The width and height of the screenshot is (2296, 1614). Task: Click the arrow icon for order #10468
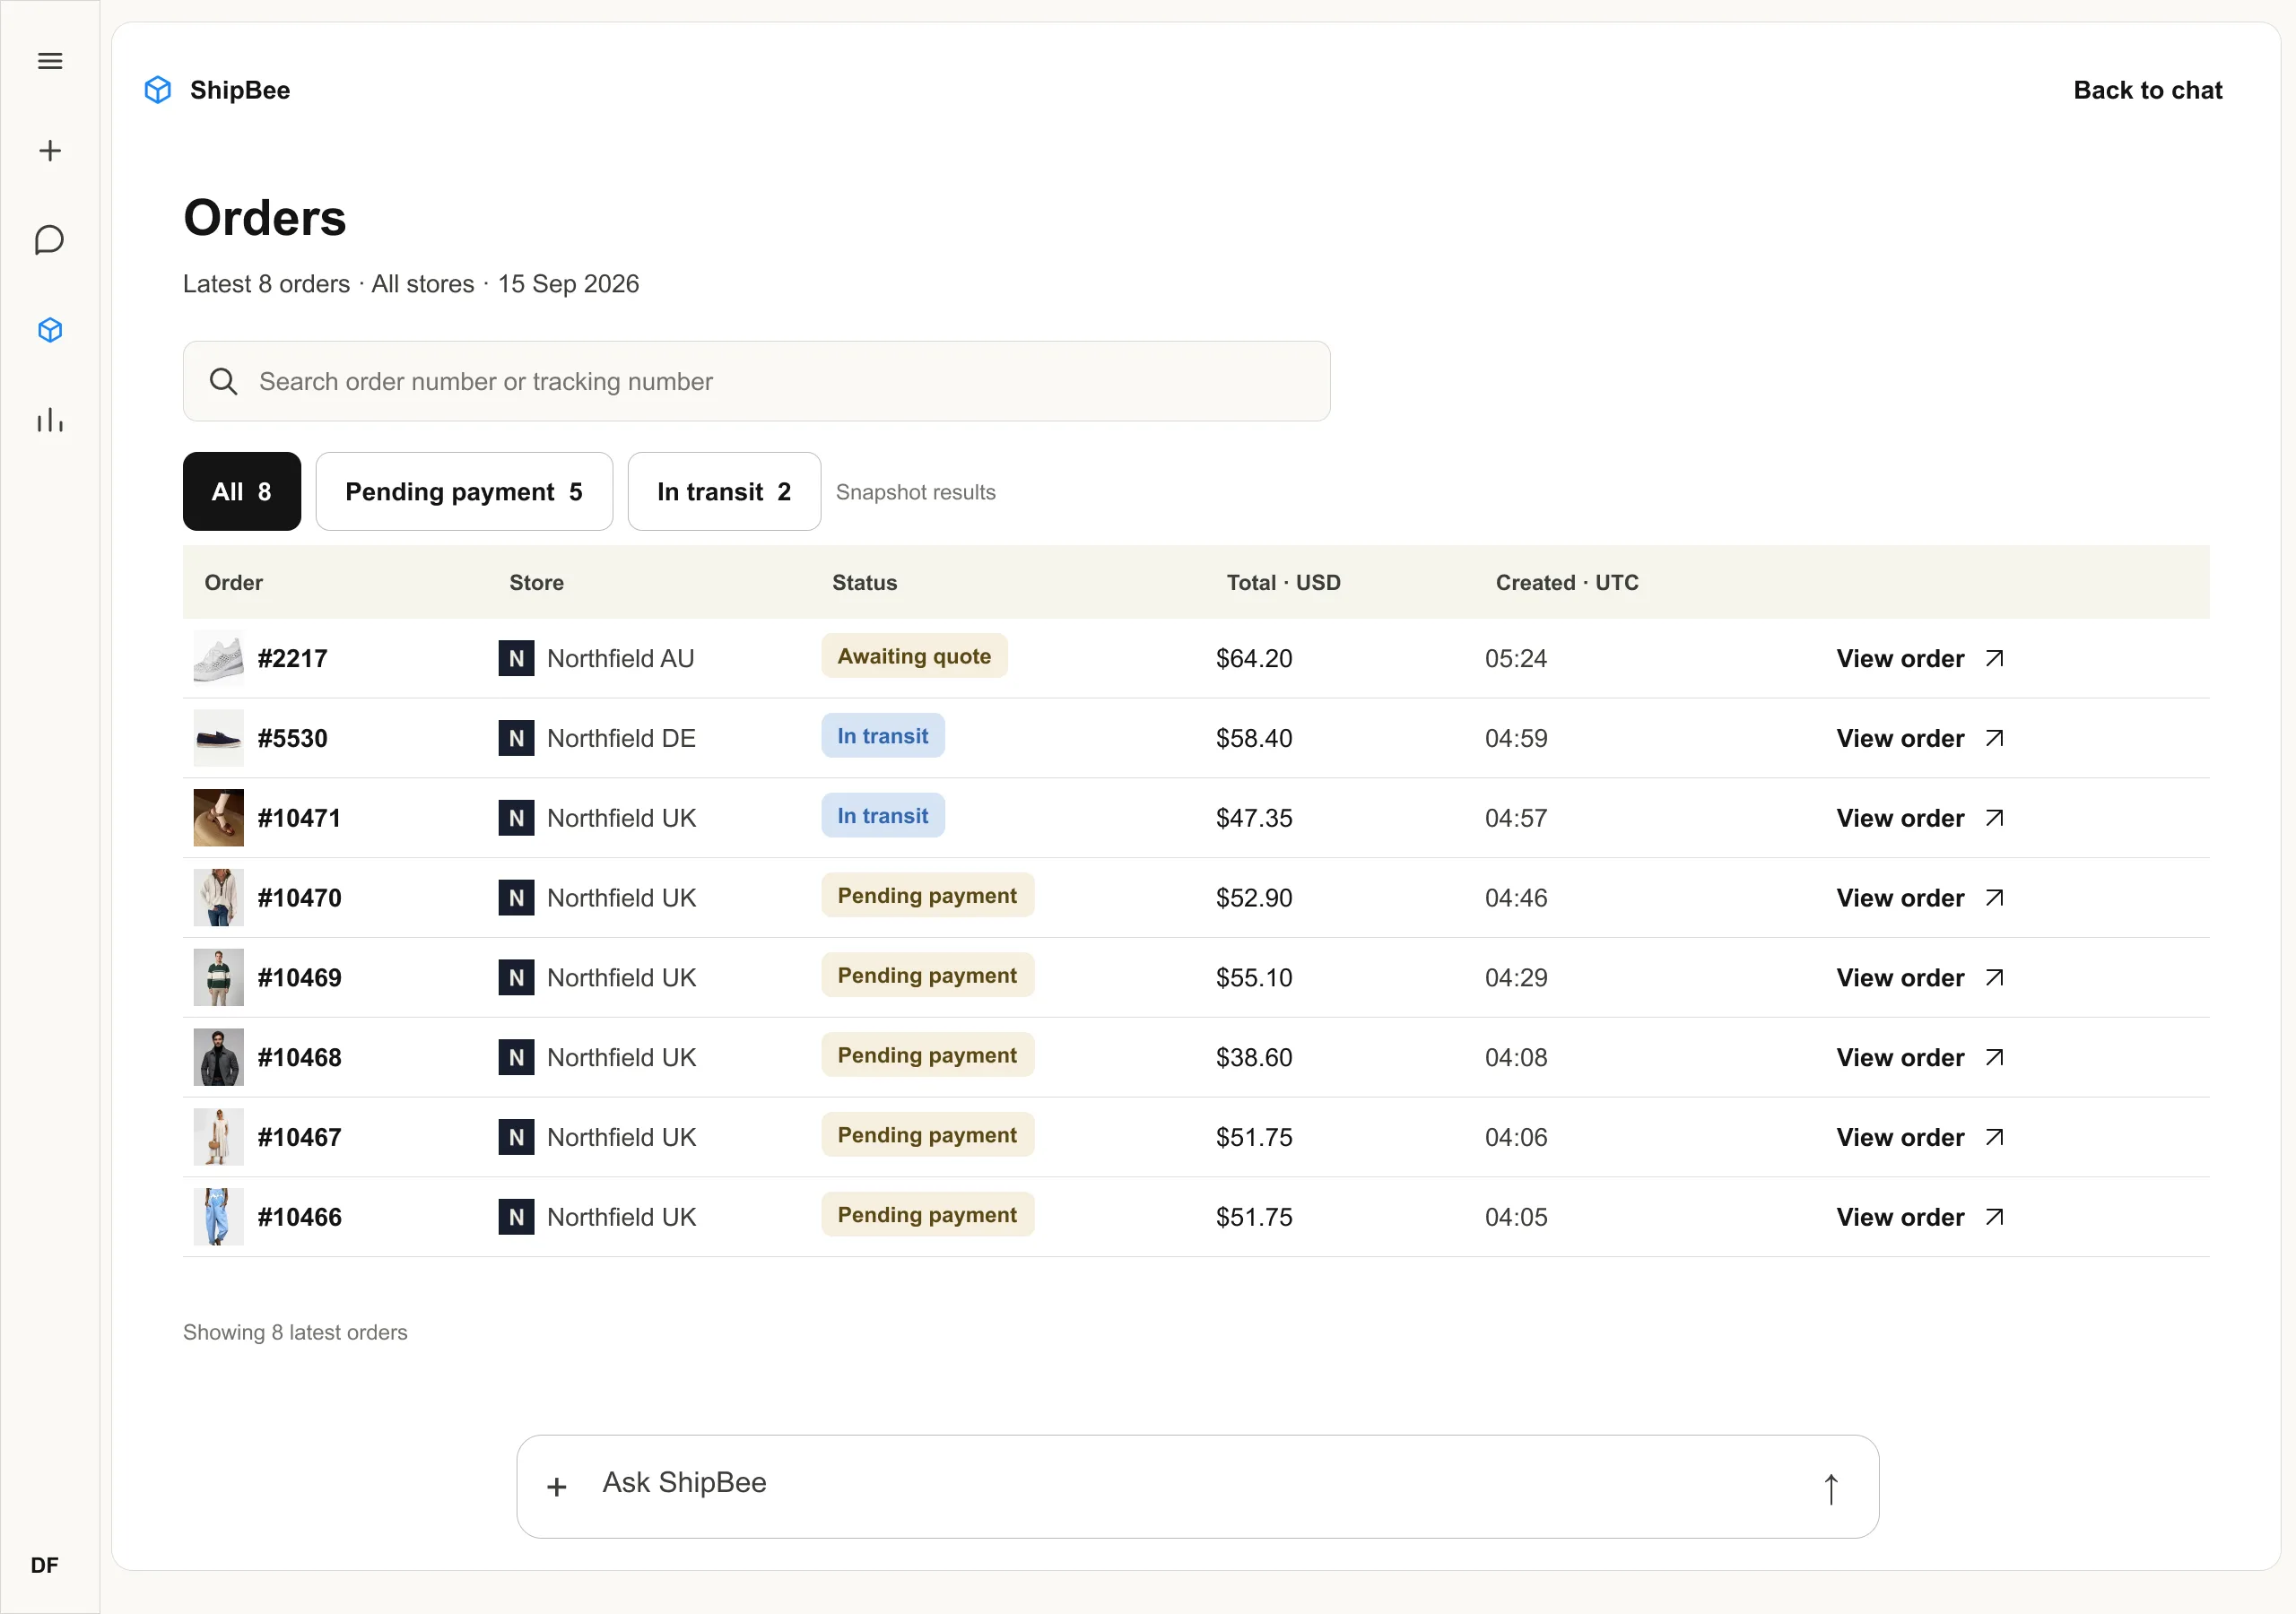(1995, 1057)
